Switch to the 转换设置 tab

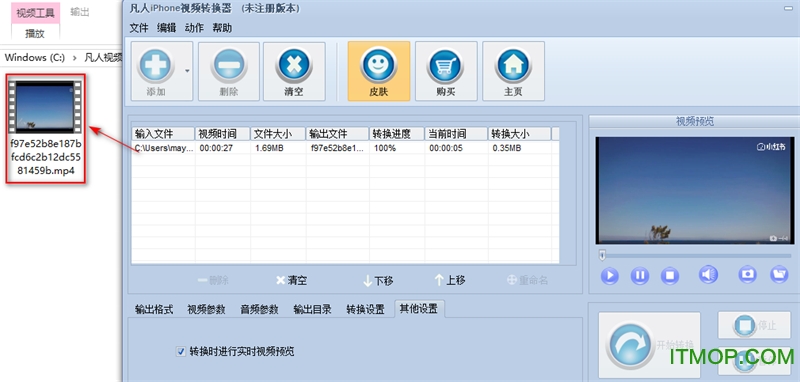(x=365, y=309)
